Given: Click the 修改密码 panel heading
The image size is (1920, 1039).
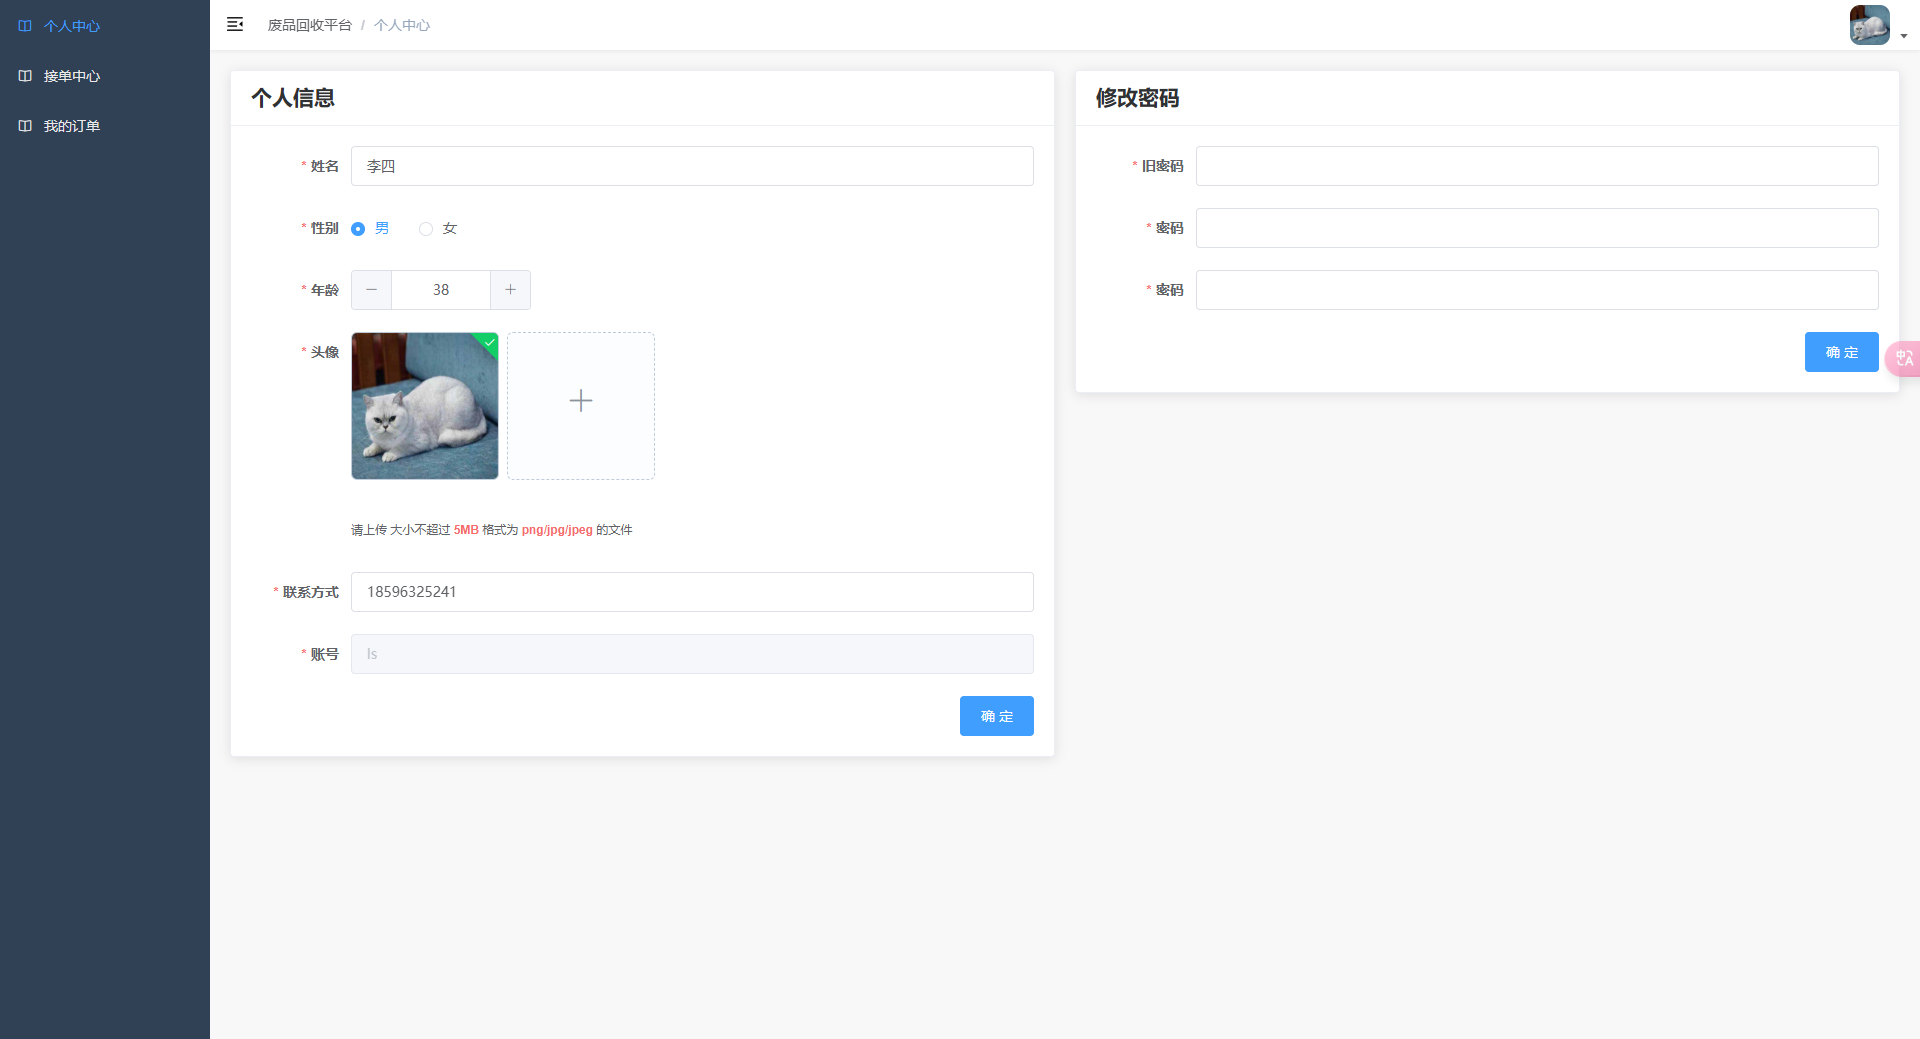Looking at the screenshot, I should pyautogui.click(x=1138, y=98).
